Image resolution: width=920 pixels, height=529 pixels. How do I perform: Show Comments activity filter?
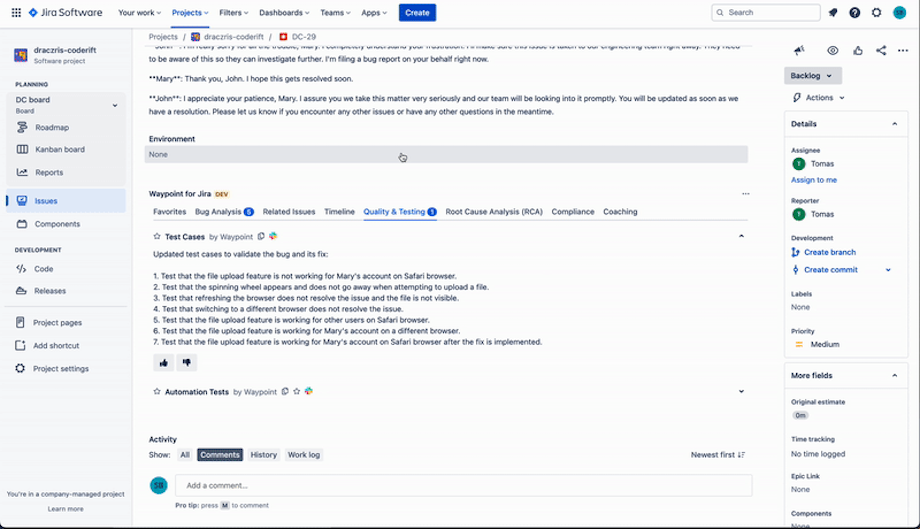click(x=220, y=455)
